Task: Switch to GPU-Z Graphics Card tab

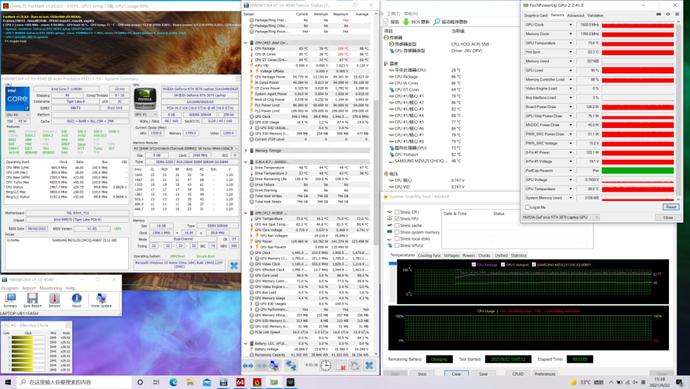Action: (536, 15)
